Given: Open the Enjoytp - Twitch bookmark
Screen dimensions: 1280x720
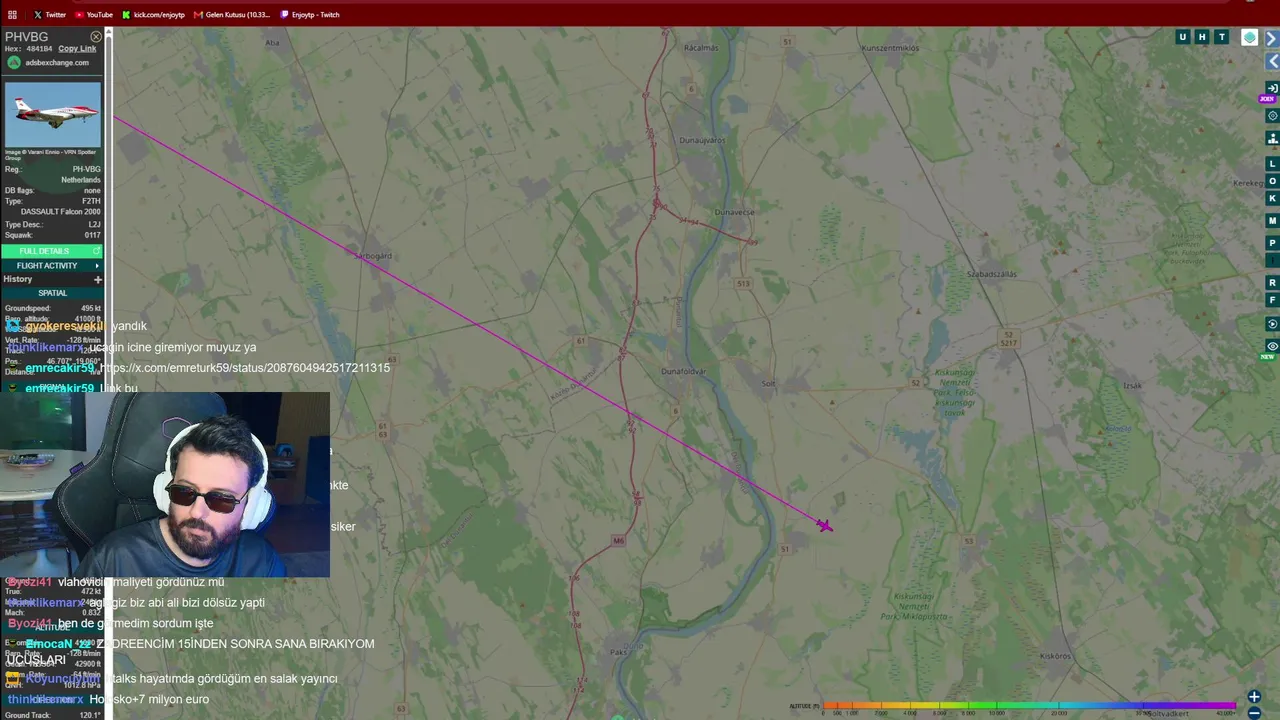Looking at the screenshot, I should click(310, 15).
